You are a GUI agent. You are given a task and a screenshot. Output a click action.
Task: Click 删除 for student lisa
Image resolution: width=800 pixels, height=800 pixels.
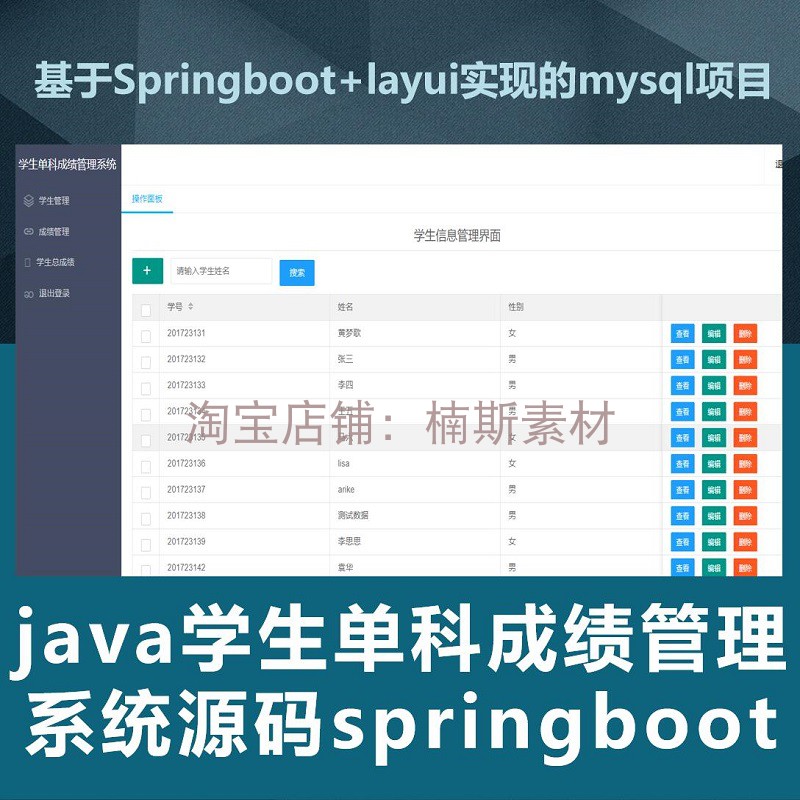coord(745,464)
